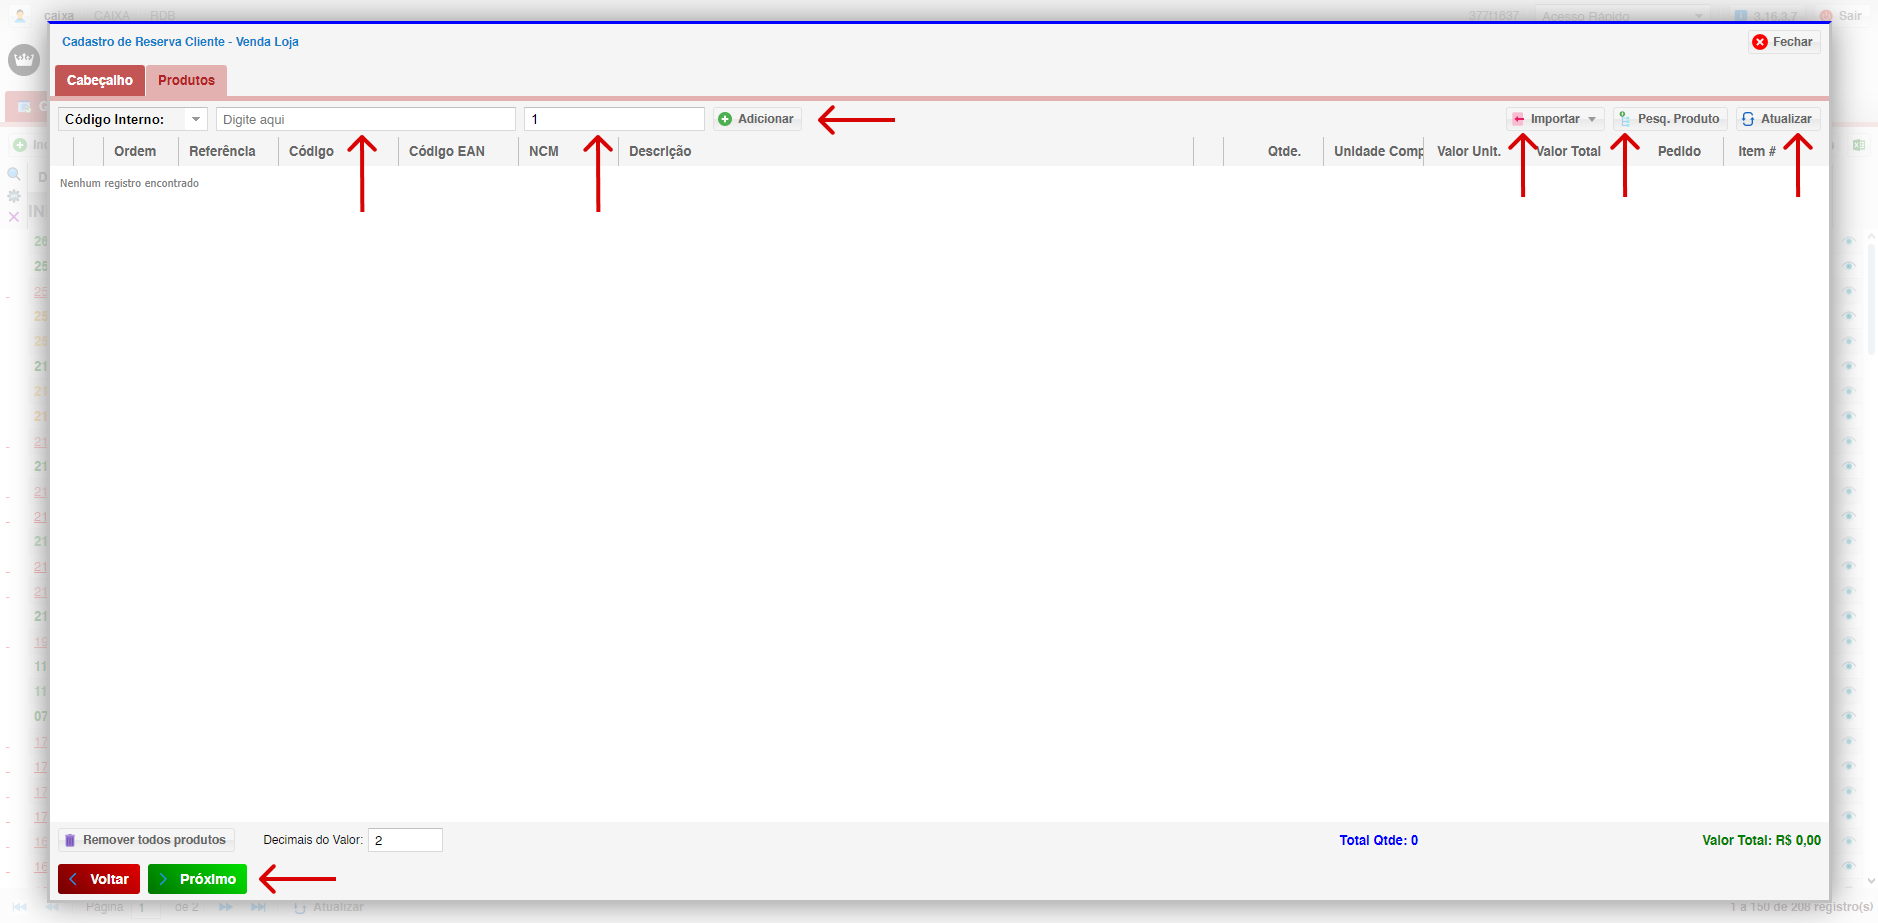1878x923 pixels.
Task: Click the Referência column header
Action: pos(222,151)
